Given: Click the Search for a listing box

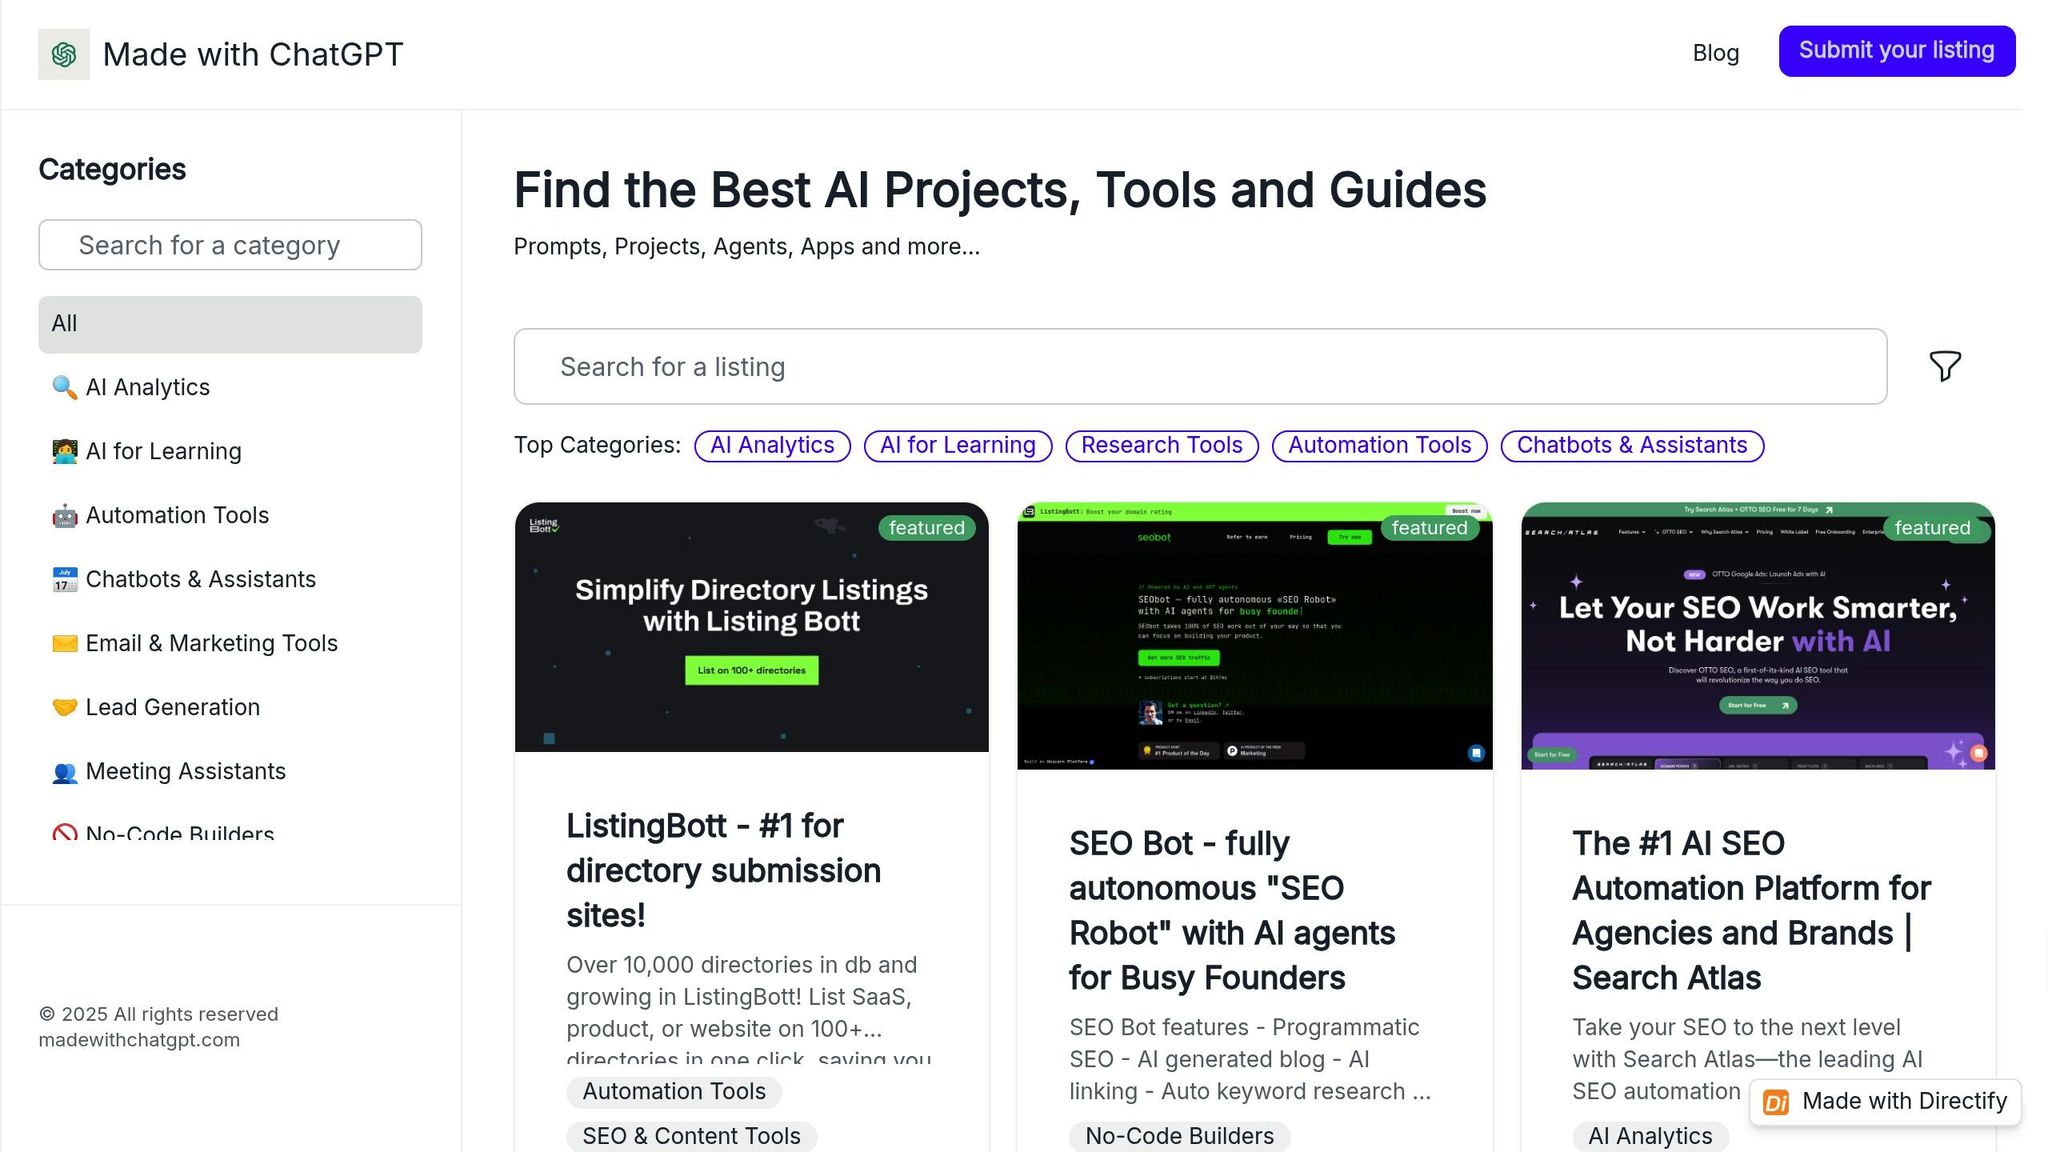Looking at the screenshot, I should pos(1200,367).
